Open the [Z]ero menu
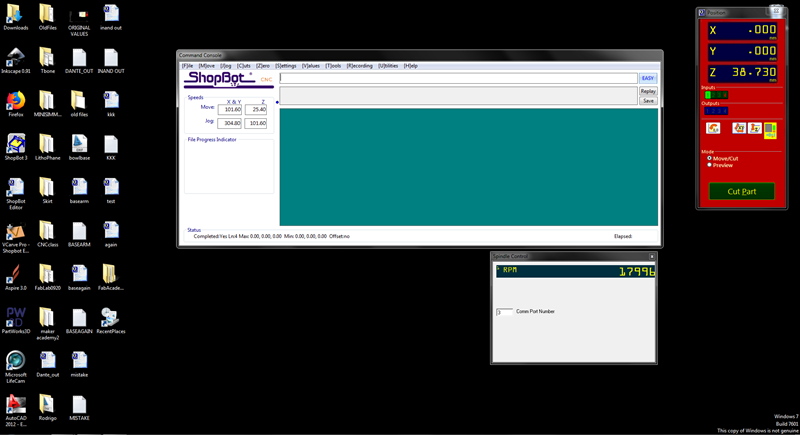The height and width of the screenshot is (435, 800). 263,66
